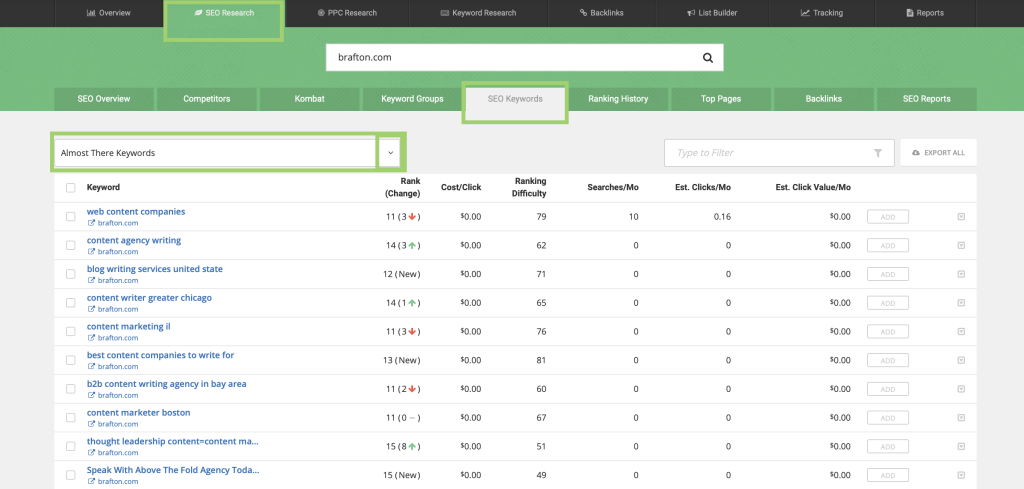Check the content marketing il row

click(x=71, y=332)
